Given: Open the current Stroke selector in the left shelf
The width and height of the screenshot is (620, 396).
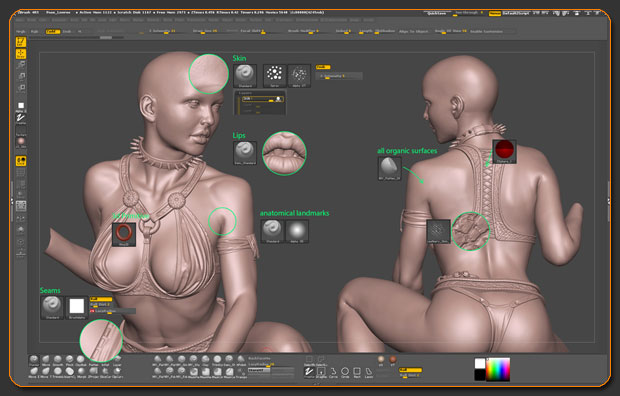Looking at the screenshot, I should point(21,119).
